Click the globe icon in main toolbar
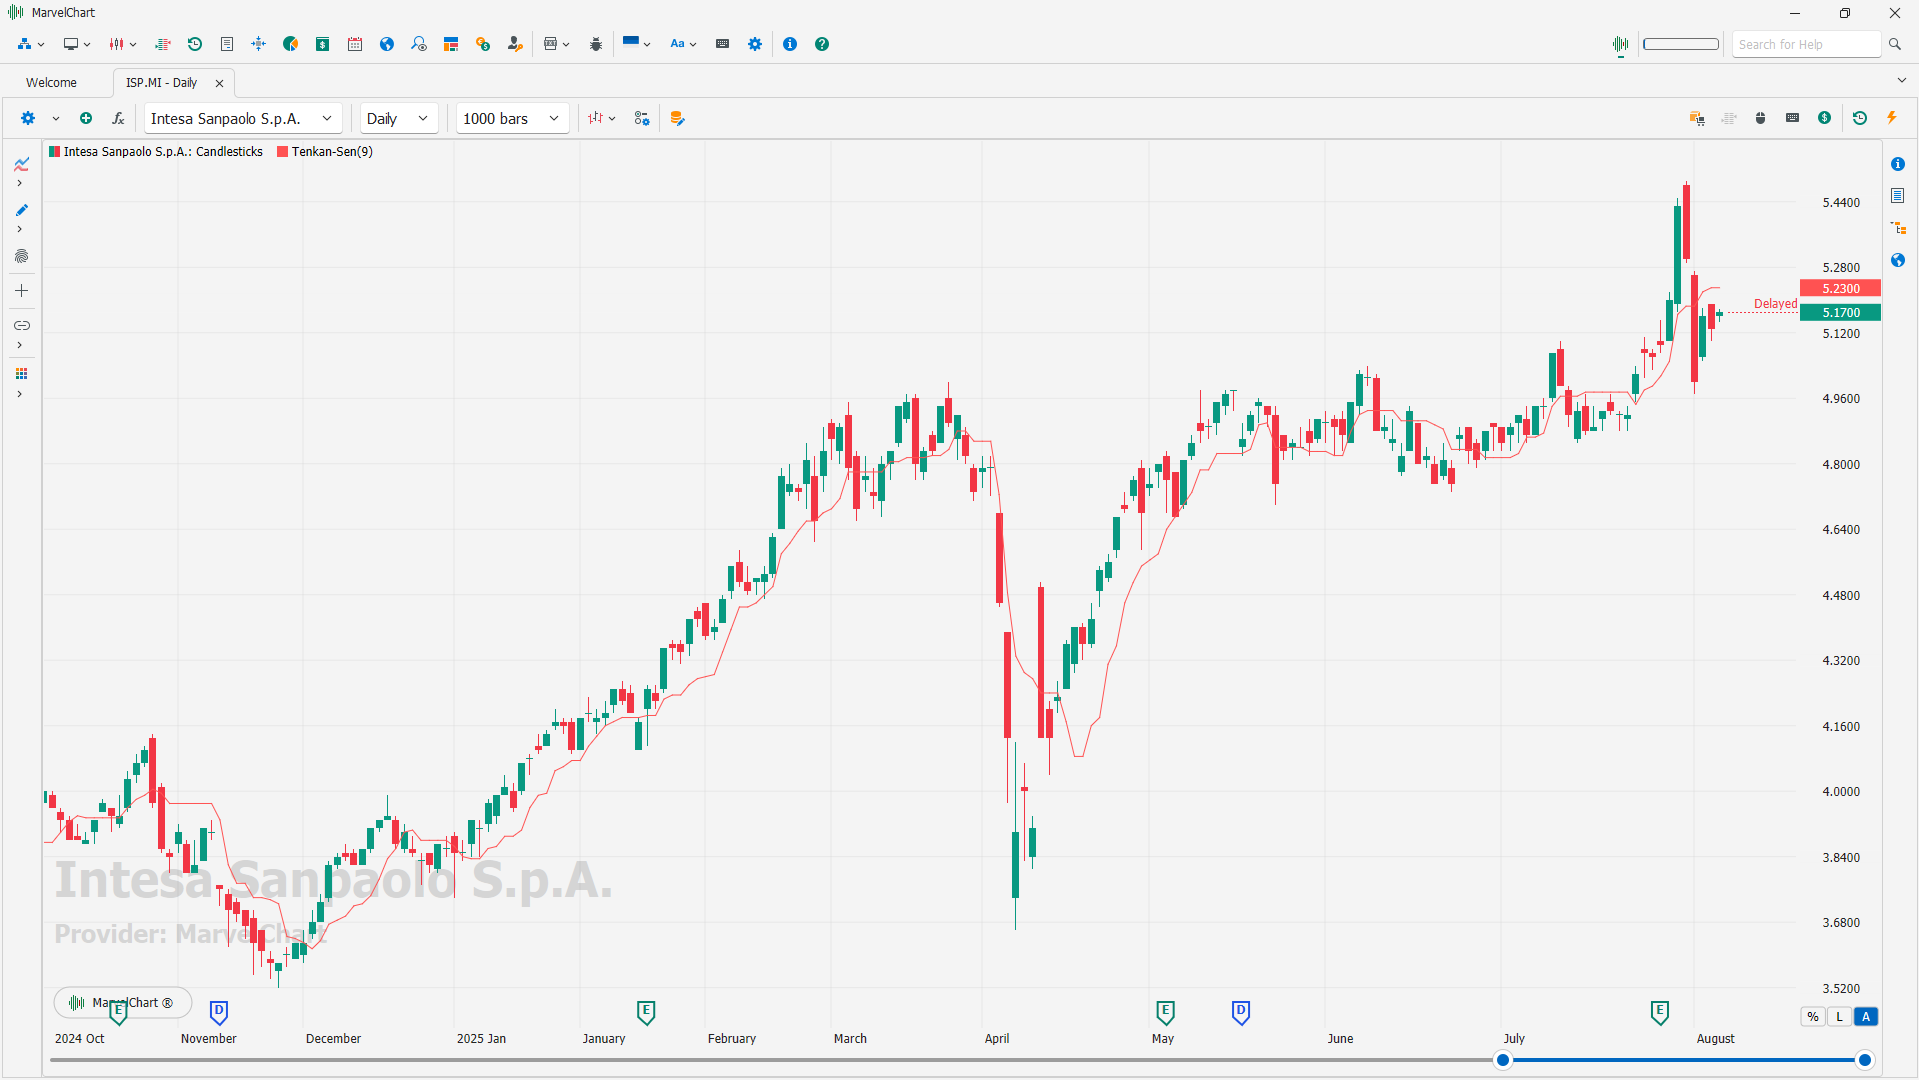The width and height of the screenshot is (1919, 1080). pyautogui.click(x=387, y=44)
